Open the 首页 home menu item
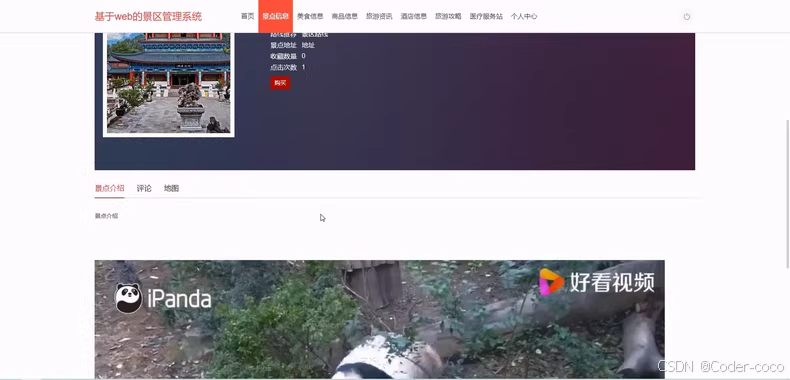The height and width of the screenshot is (380, 790). 247,16
